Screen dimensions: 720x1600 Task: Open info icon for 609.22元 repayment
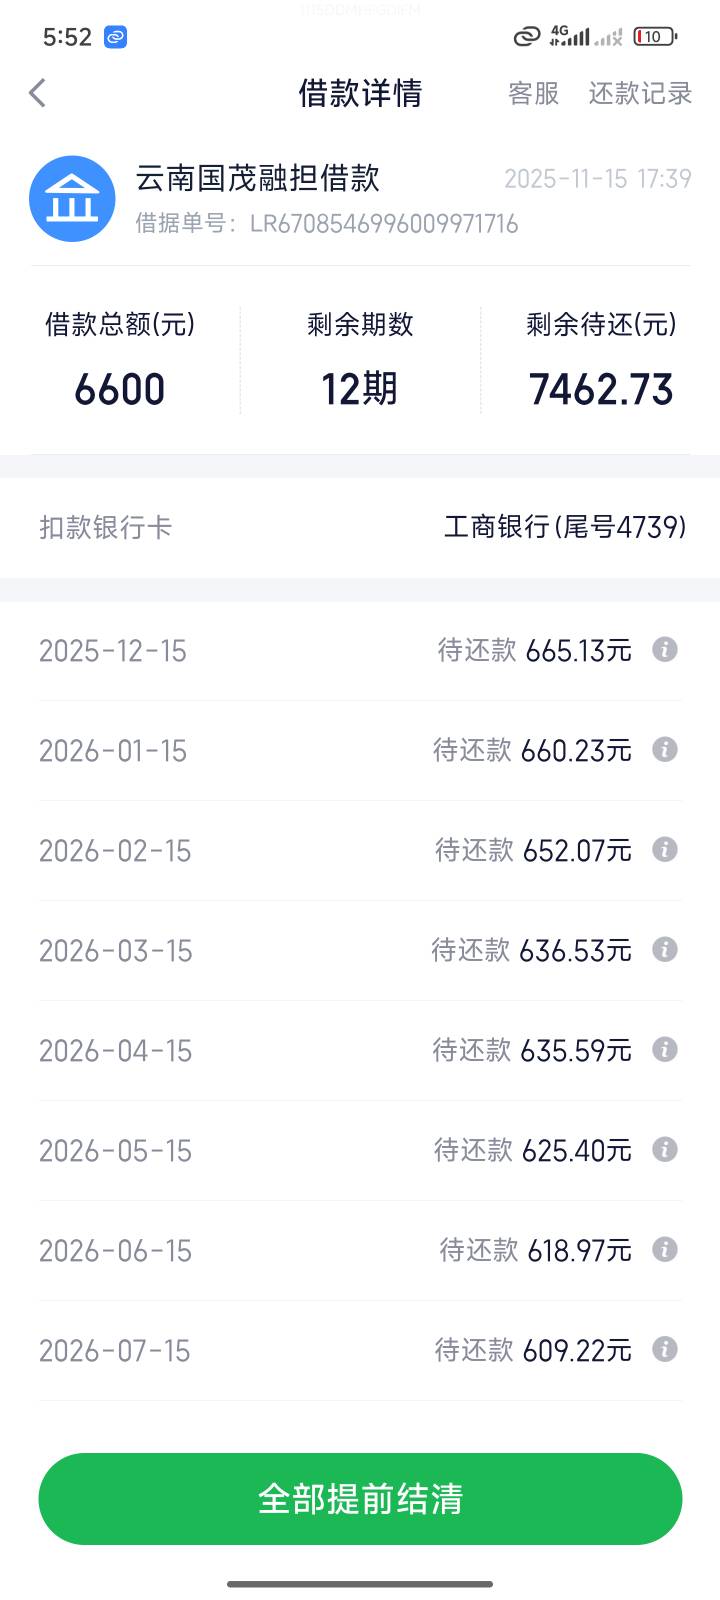(665, 1350)
